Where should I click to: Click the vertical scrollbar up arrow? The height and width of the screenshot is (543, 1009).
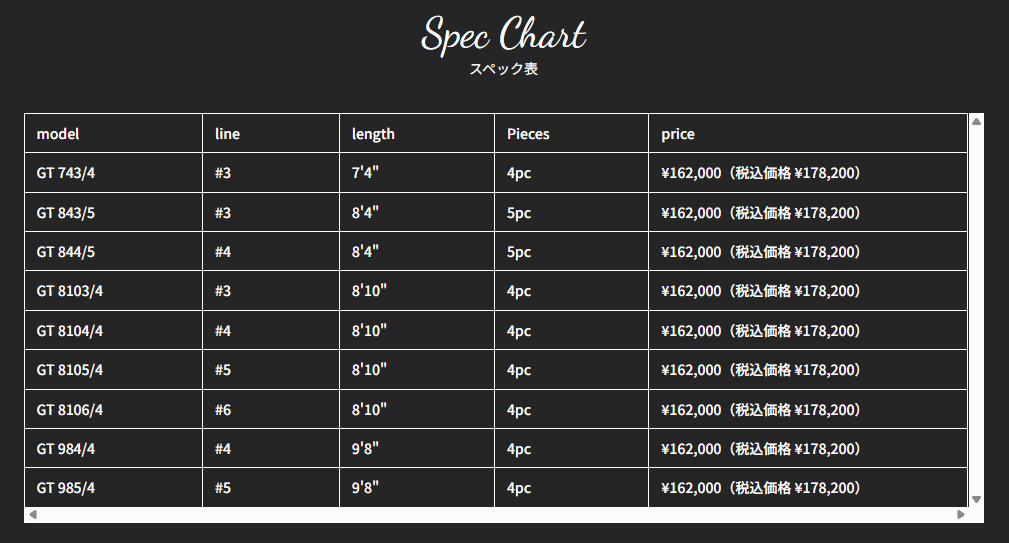tap(976, 121)
